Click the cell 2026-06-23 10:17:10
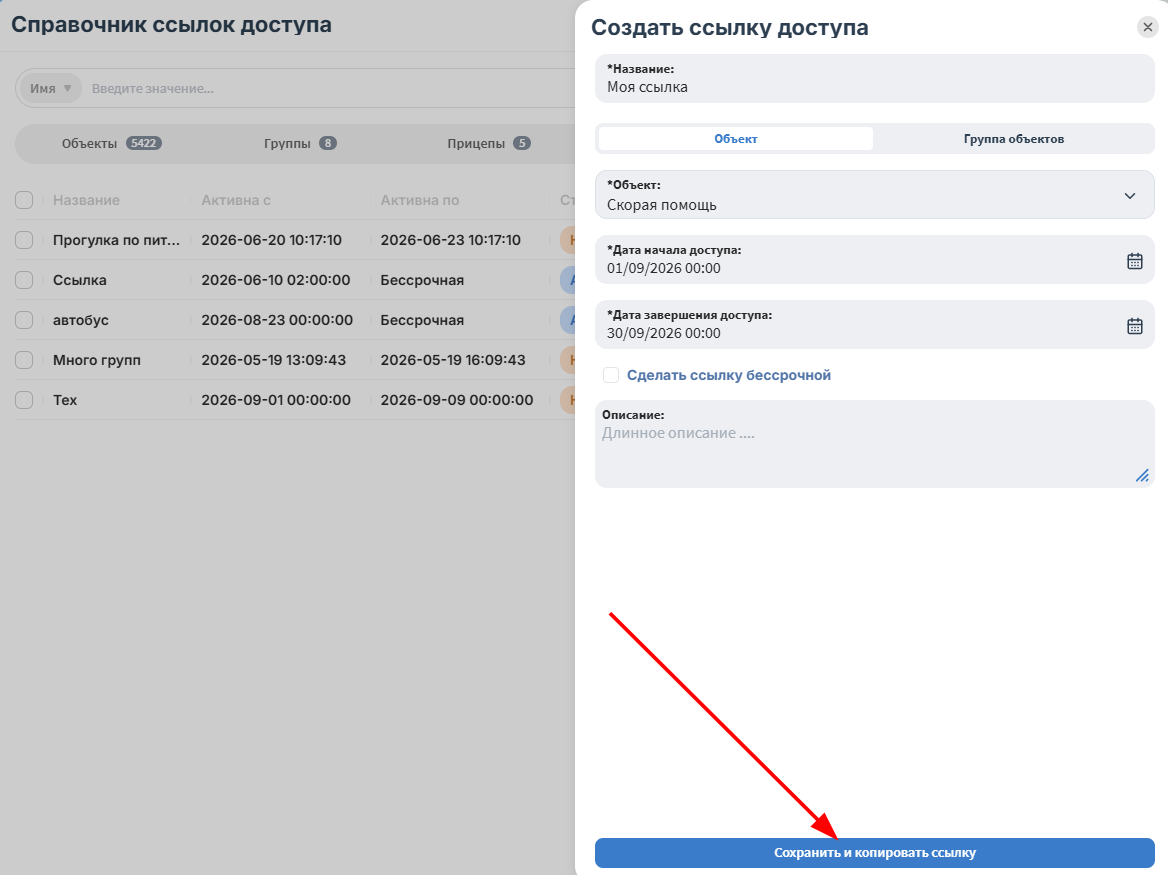This screenshot has width=1168, height=875. pos(451,240)
